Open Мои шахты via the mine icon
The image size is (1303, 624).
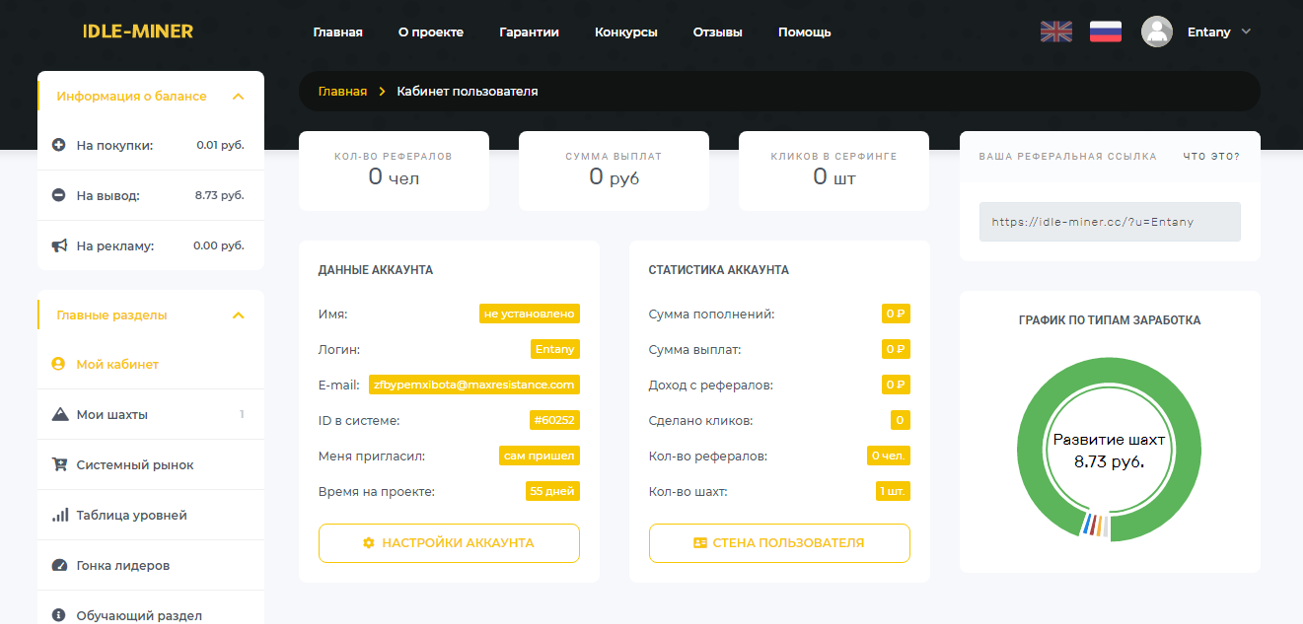click(60, 414)
